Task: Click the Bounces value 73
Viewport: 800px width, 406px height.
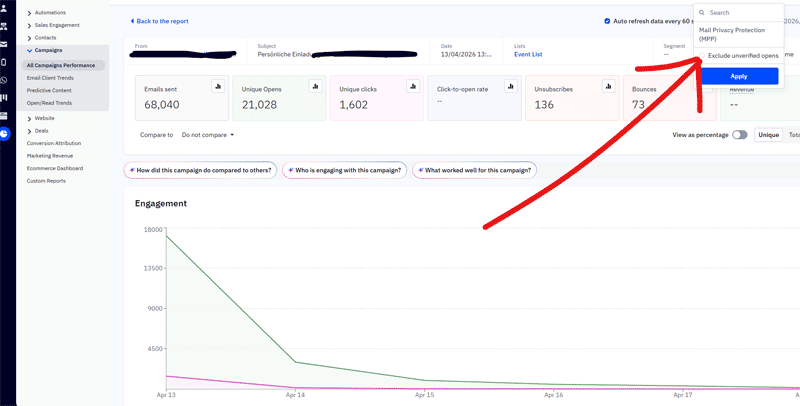Action: [x=638, y=105]
